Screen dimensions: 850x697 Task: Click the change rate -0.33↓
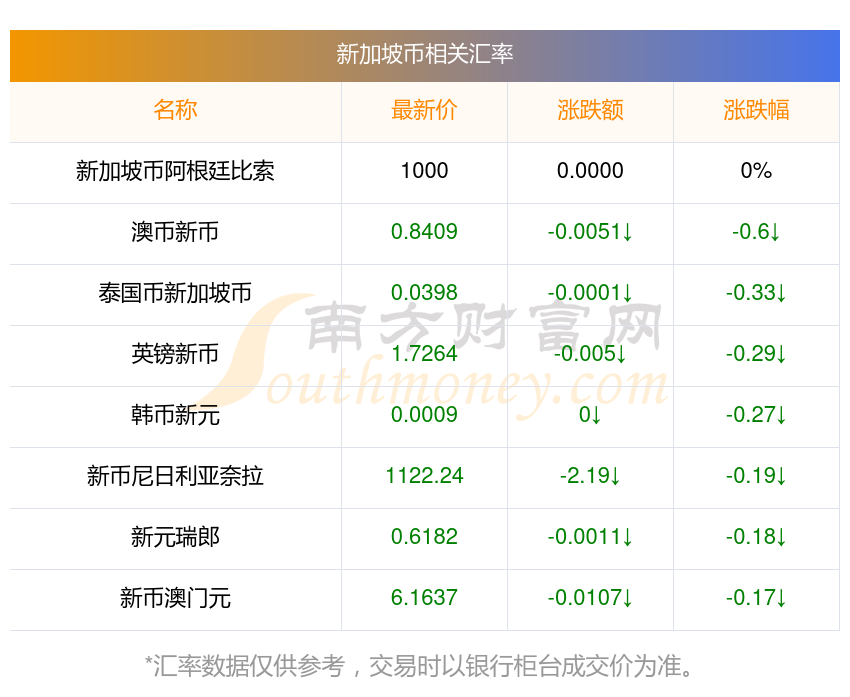[756, 293]
